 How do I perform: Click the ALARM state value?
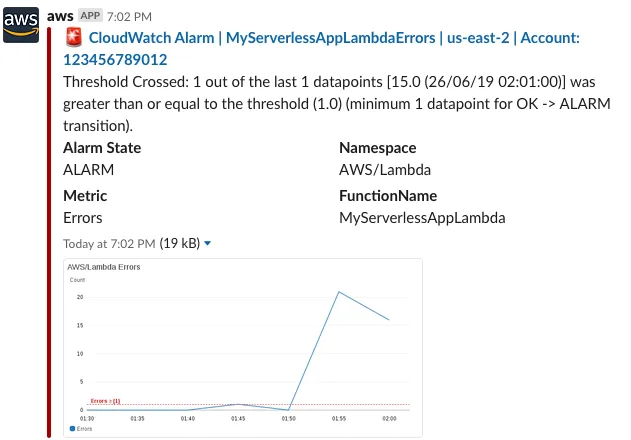pos(88,169)
